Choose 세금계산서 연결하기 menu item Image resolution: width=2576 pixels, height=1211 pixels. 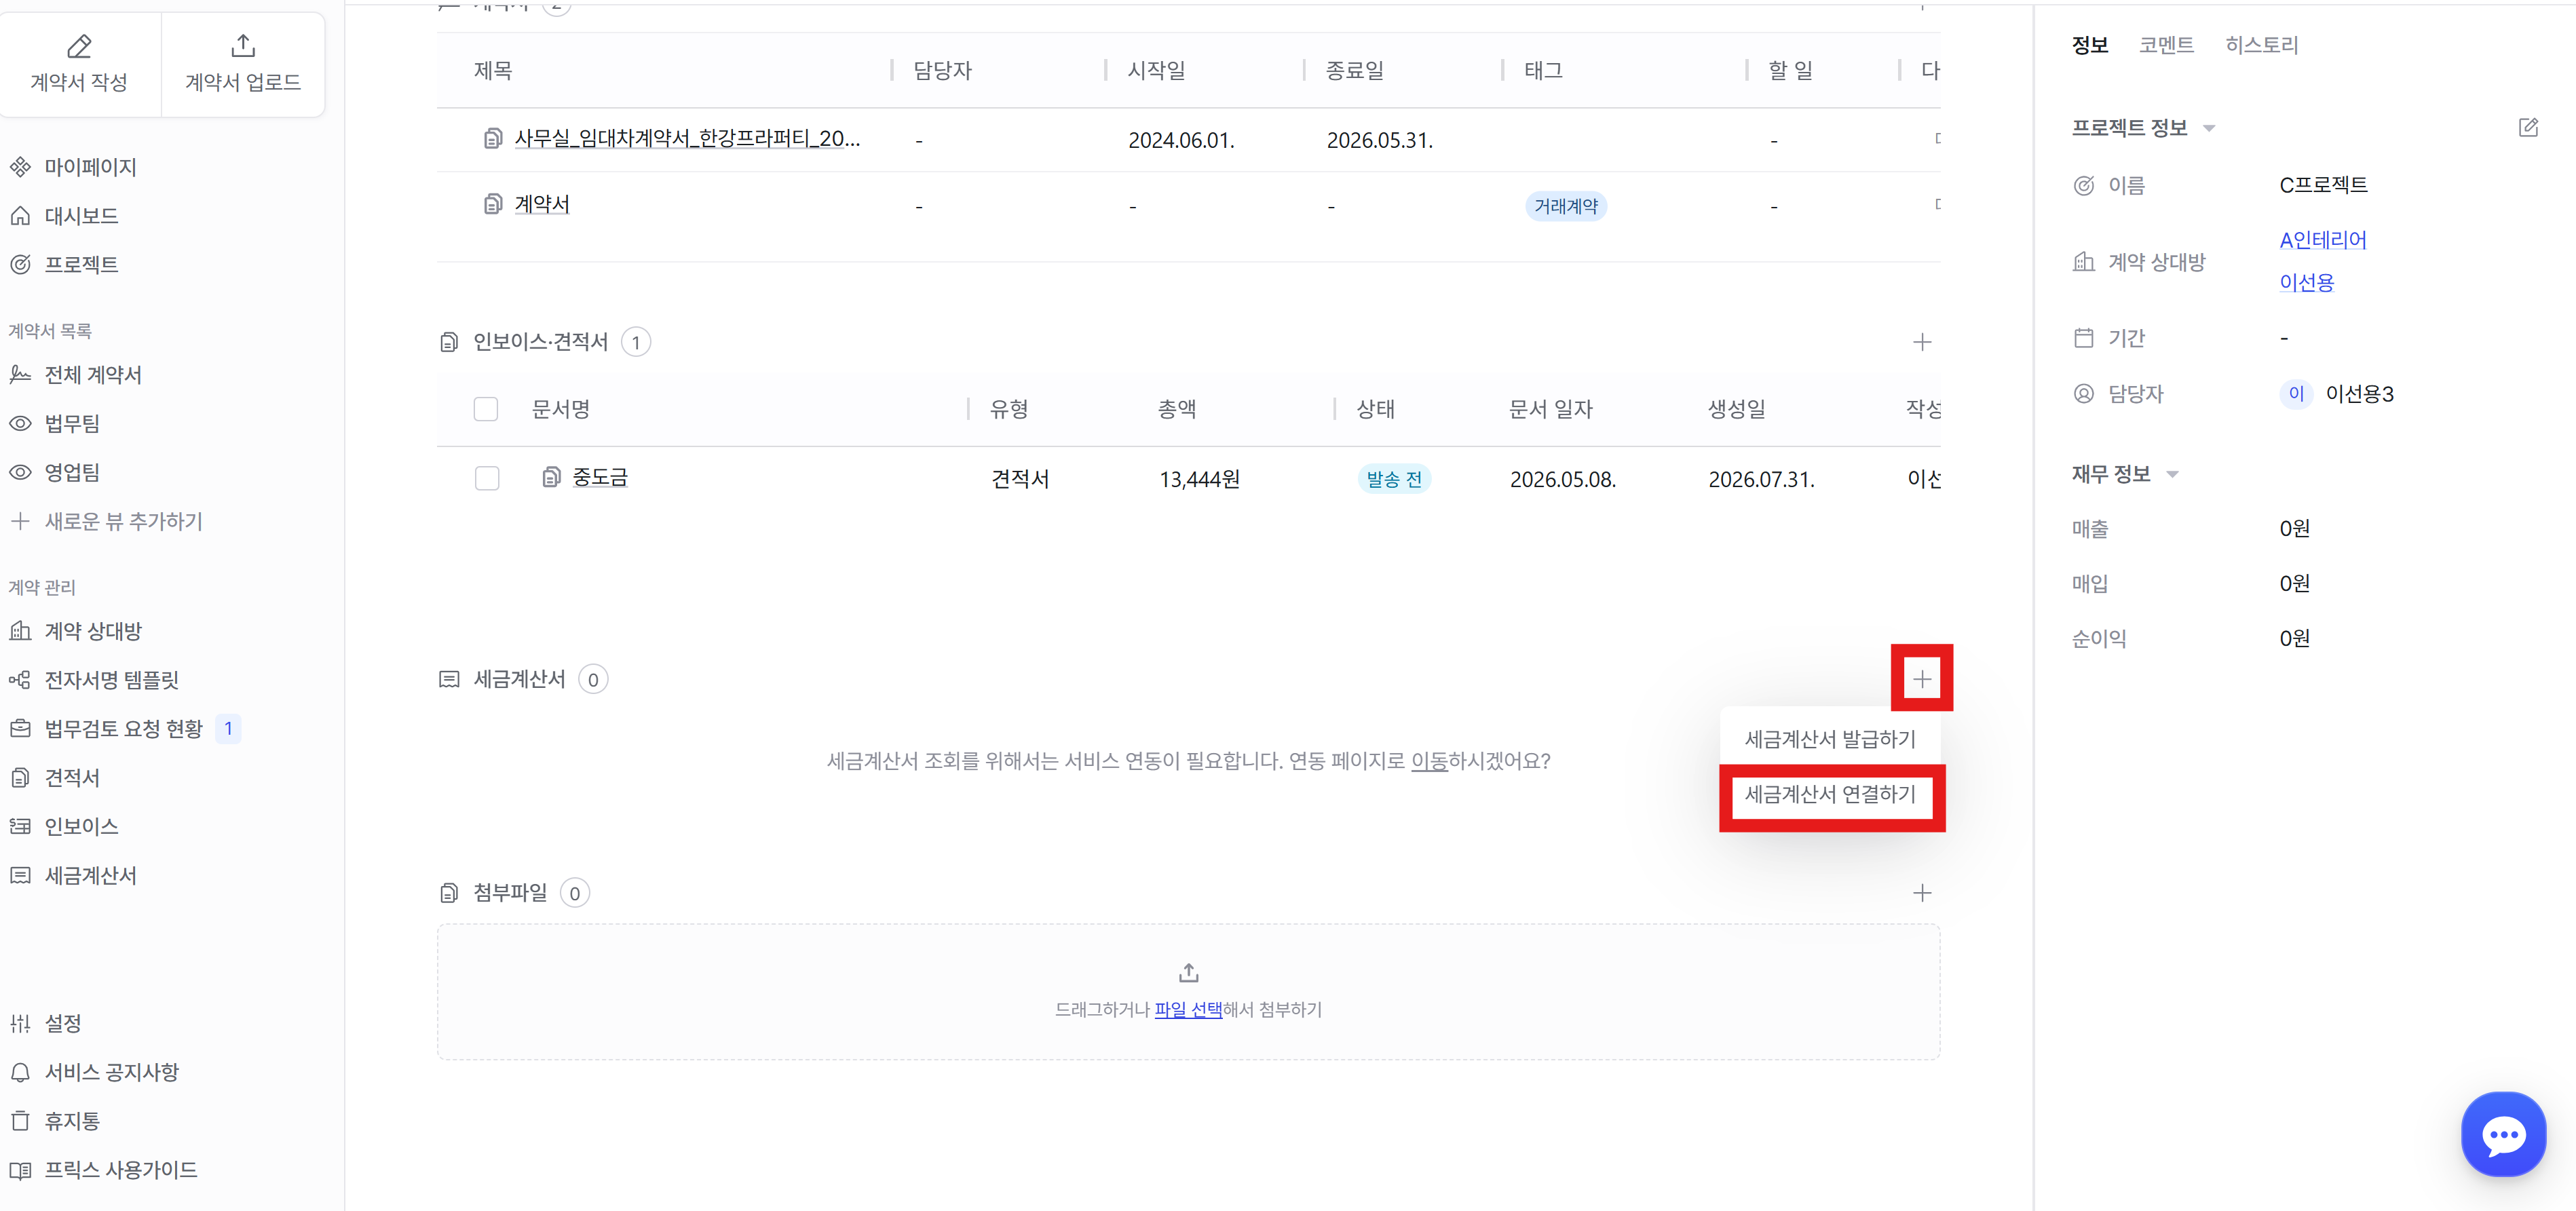point(1830,794)
